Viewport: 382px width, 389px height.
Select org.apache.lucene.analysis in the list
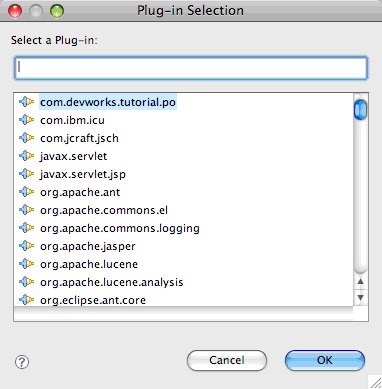tap(112, 282)
